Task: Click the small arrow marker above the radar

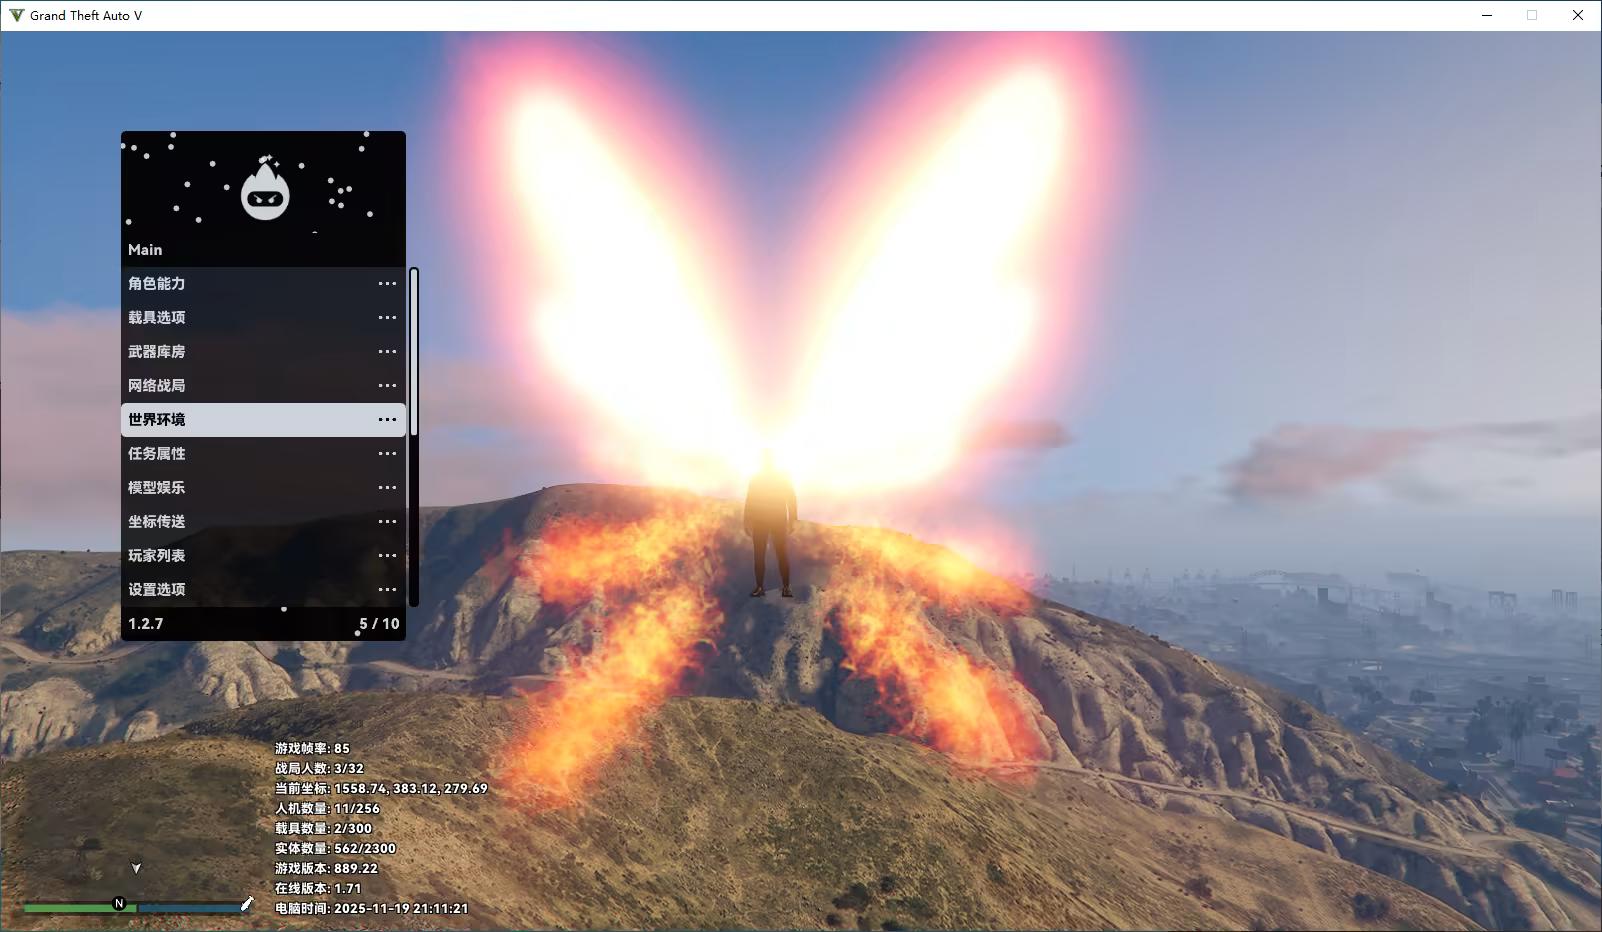Action: click(136, 868)
